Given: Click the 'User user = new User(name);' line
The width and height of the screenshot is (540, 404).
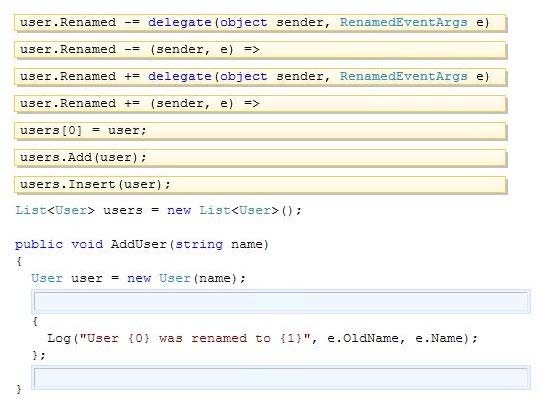Looking at the screenshot, I should pos(138,278).
